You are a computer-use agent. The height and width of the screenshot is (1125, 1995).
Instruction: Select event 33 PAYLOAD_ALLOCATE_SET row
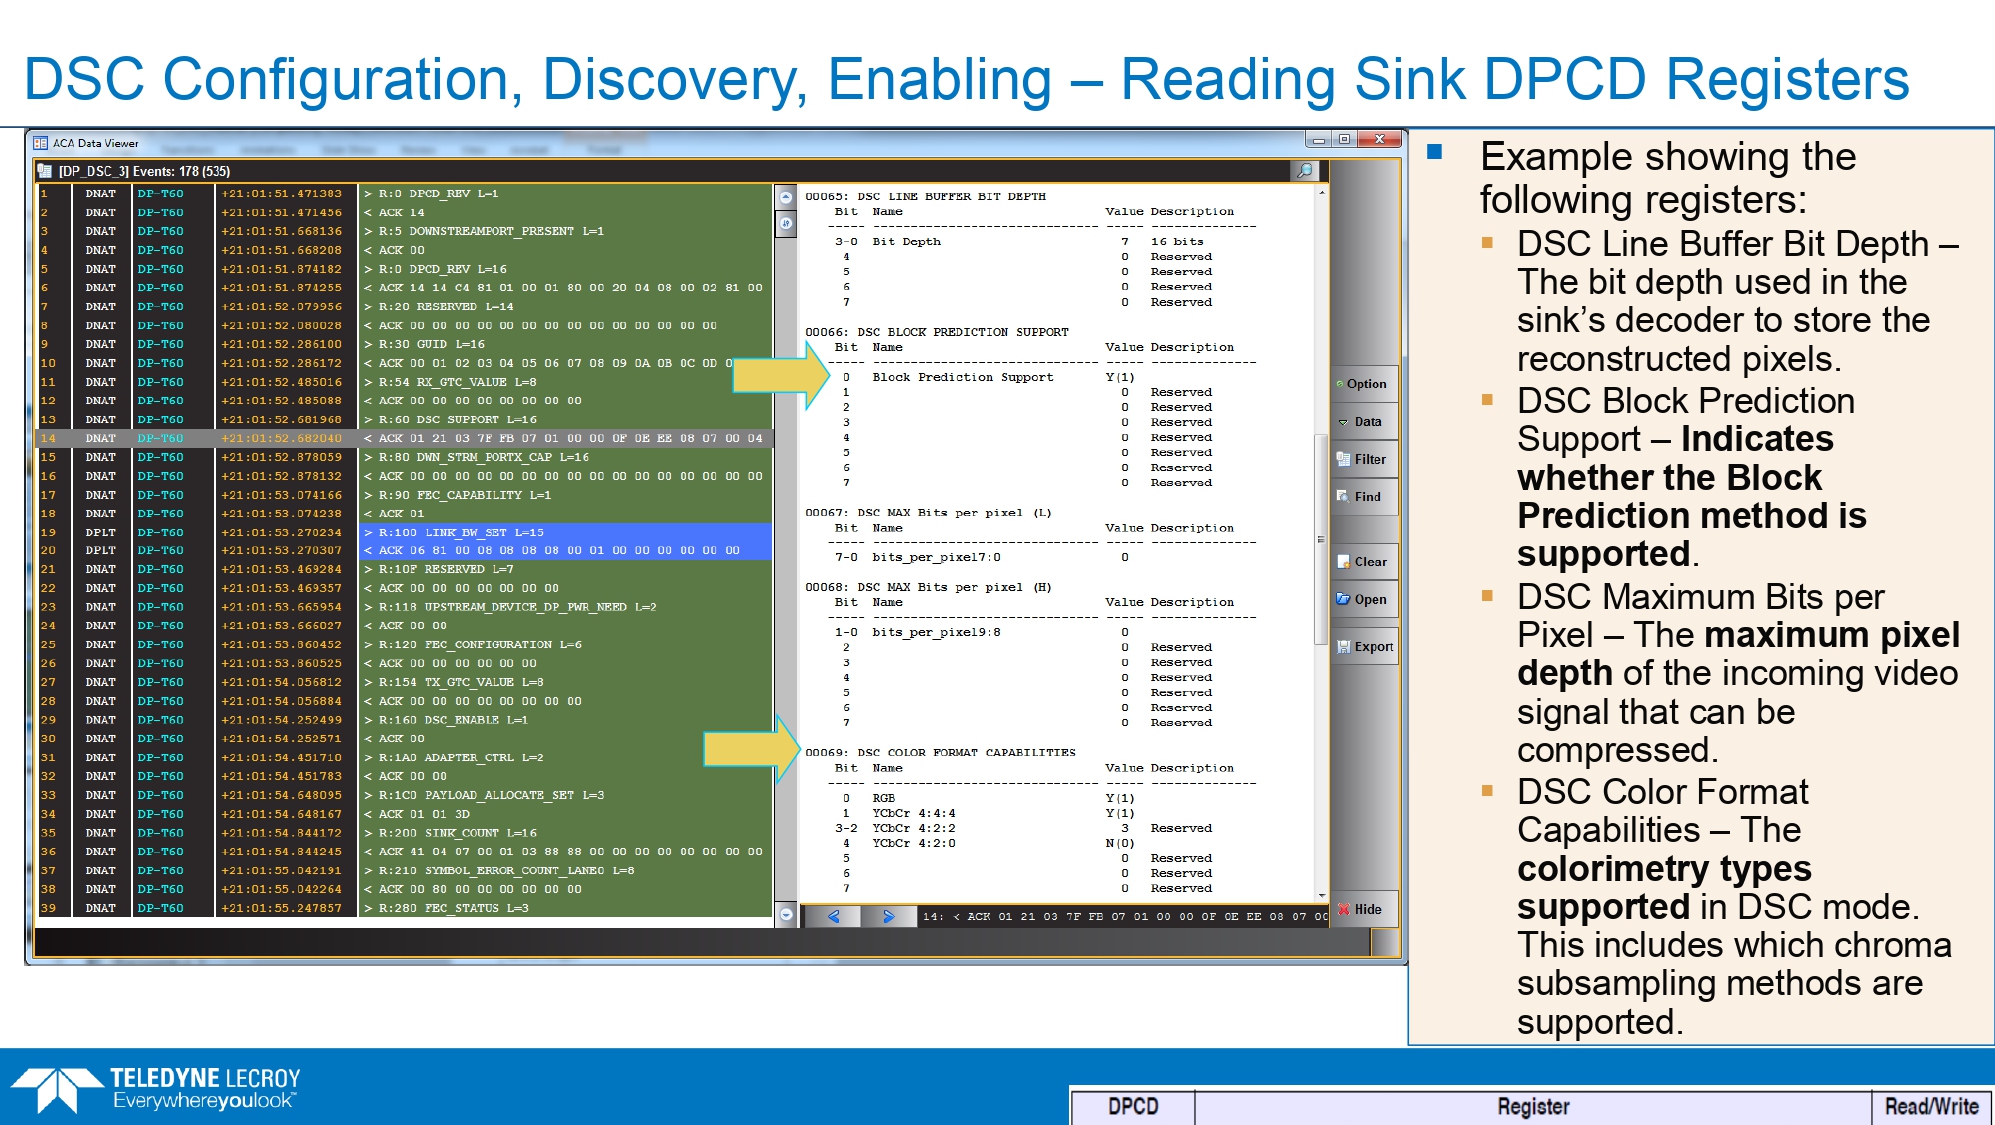click(404, 795)
